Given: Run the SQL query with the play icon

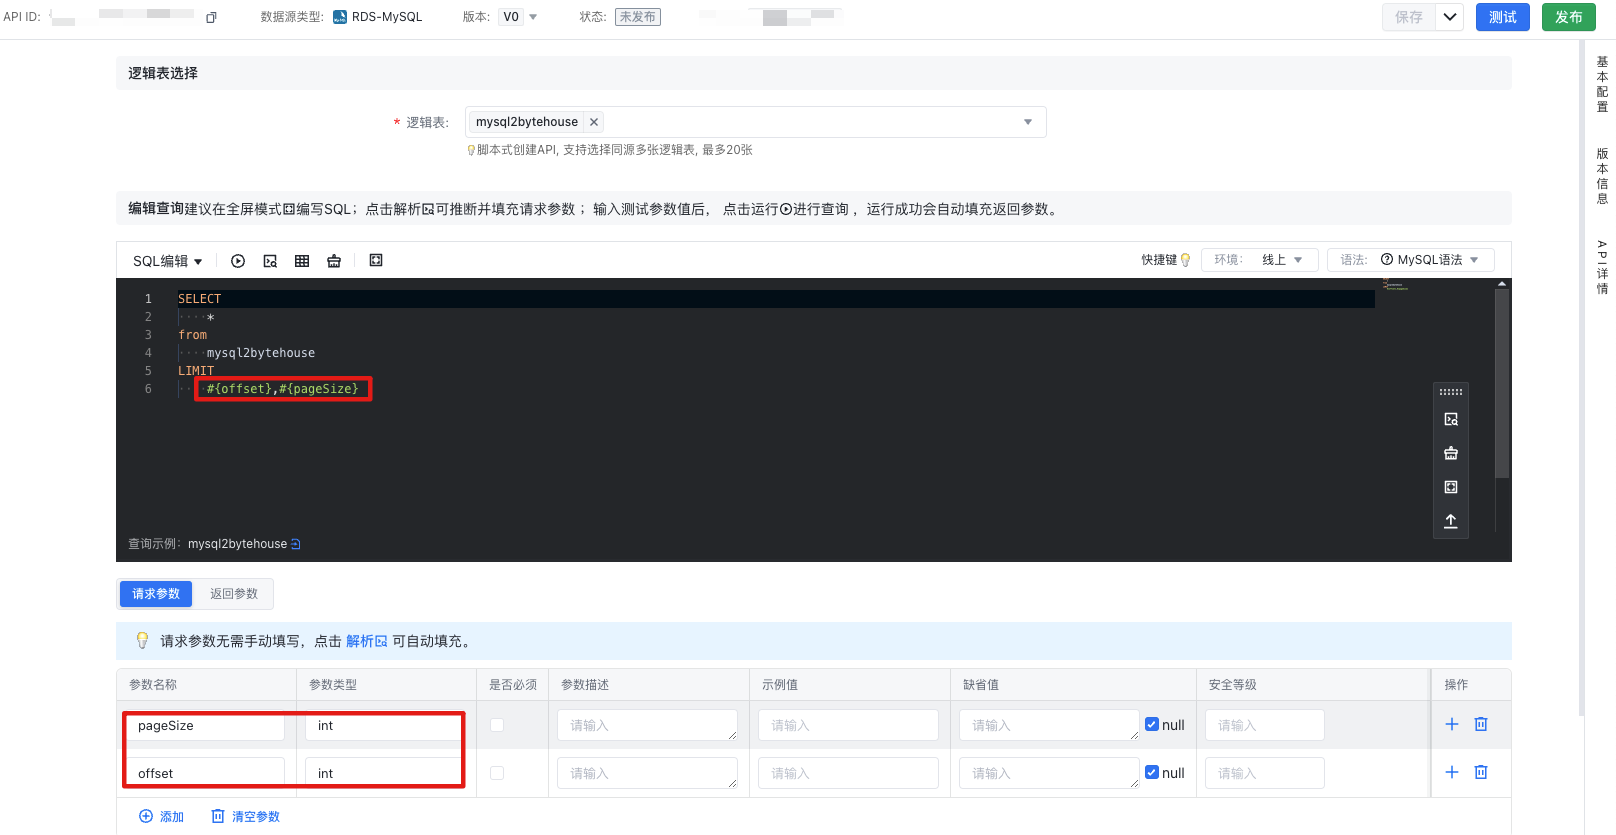Looking at the screenshot, I should coord(238,261).
